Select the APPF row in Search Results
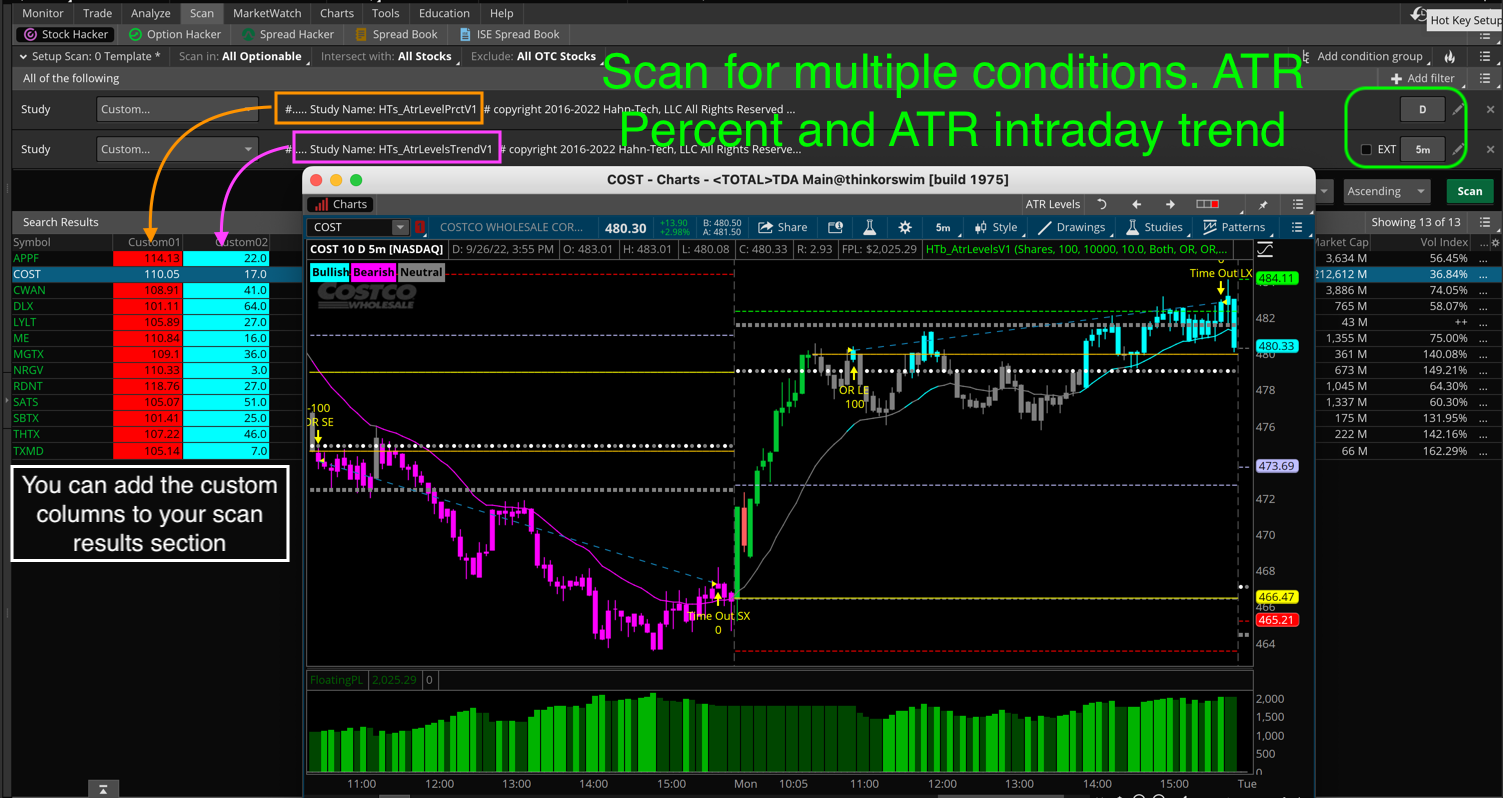 pyautogui.click(x=156, y=258)
